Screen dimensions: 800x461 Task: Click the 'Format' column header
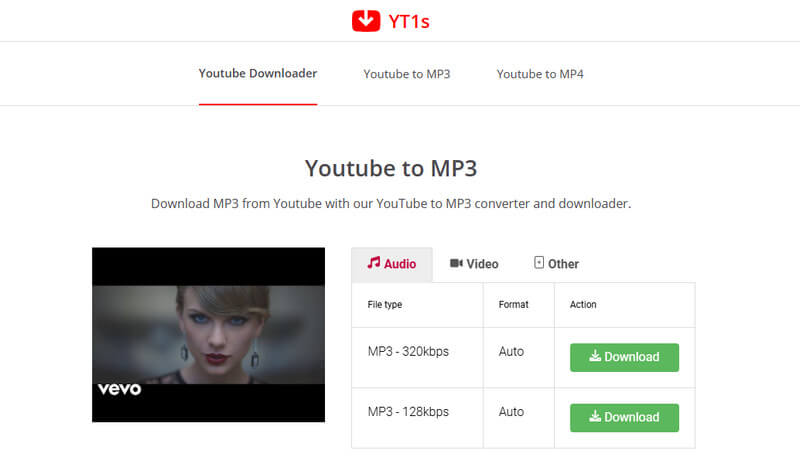(513, 304)
